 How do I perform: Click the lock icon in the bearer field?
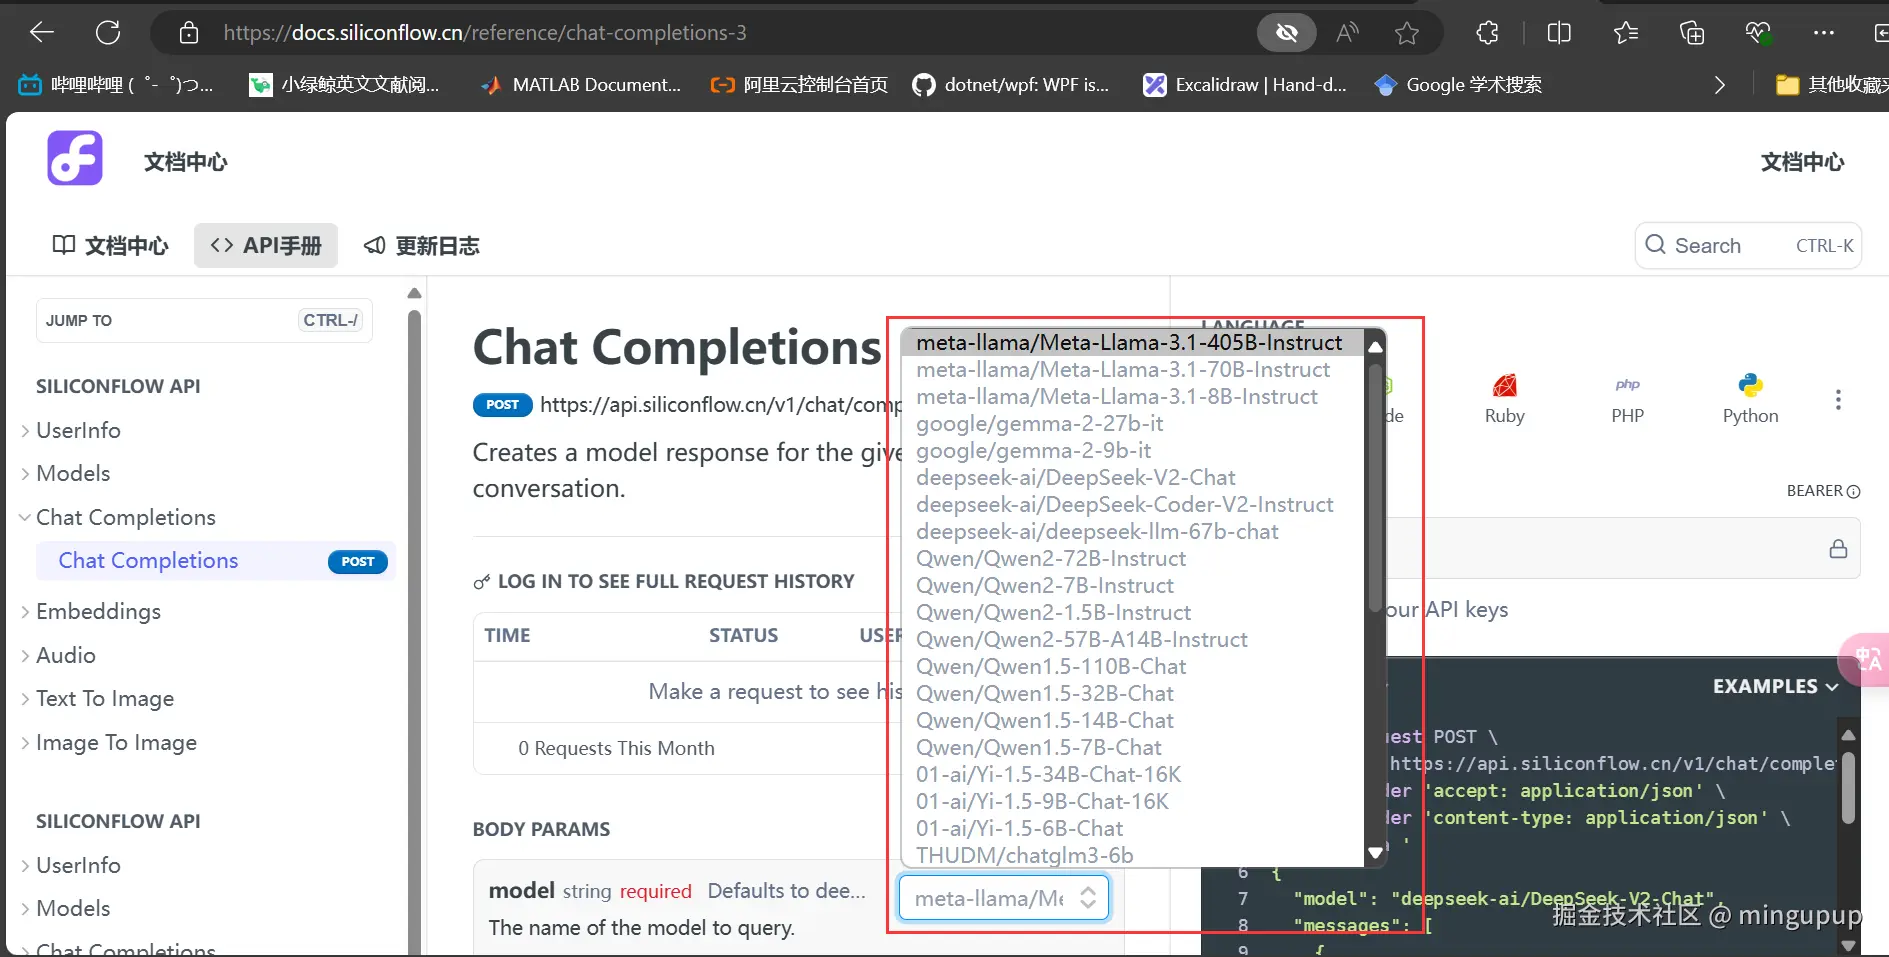1838,549
